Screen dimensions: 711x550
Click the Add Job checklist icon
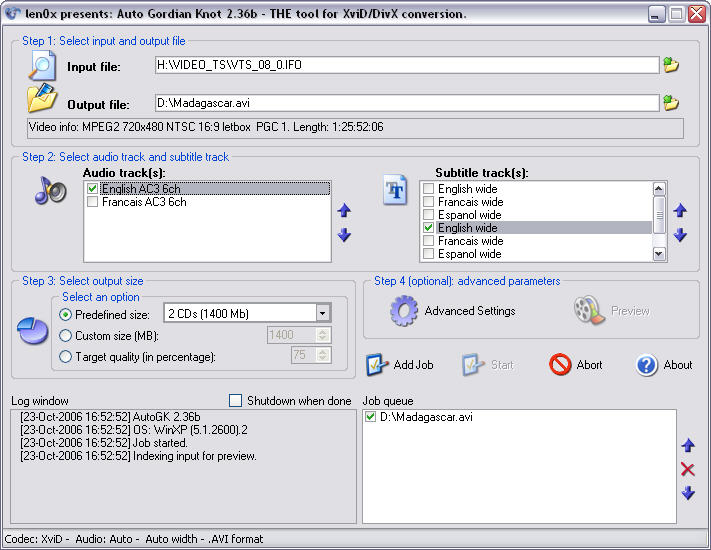click(x=377, y=365)
